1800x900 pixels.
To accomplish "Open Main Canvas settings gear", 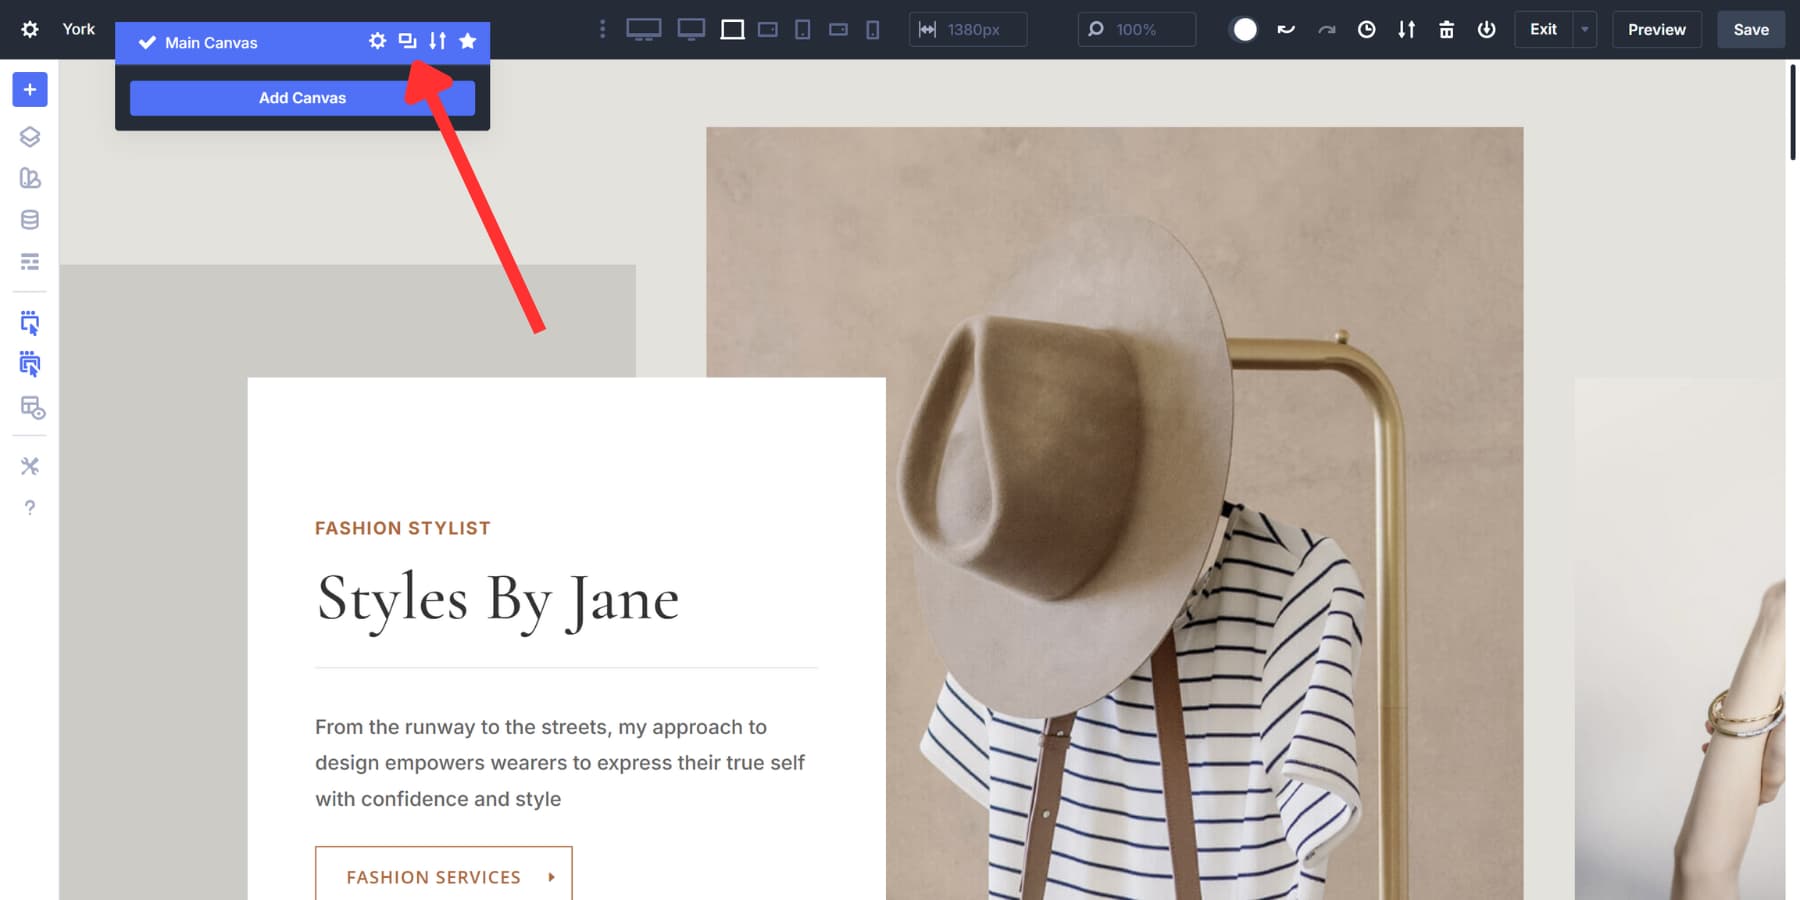I will point(377,42).
